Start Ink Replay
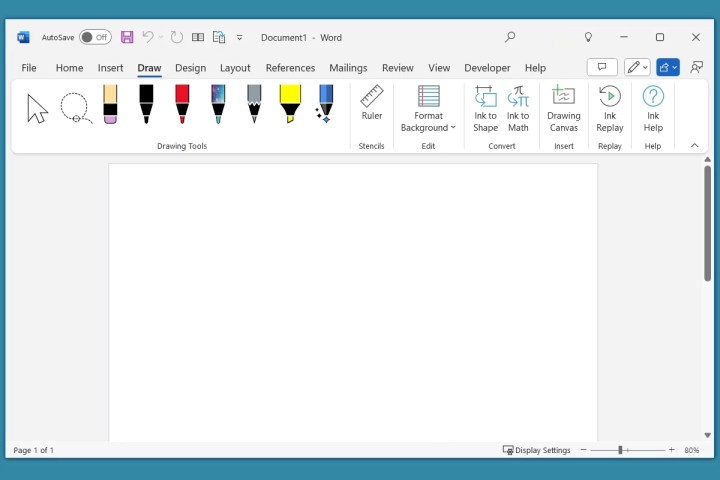Viewport: 720px width, 480px height. click(609, 108)
